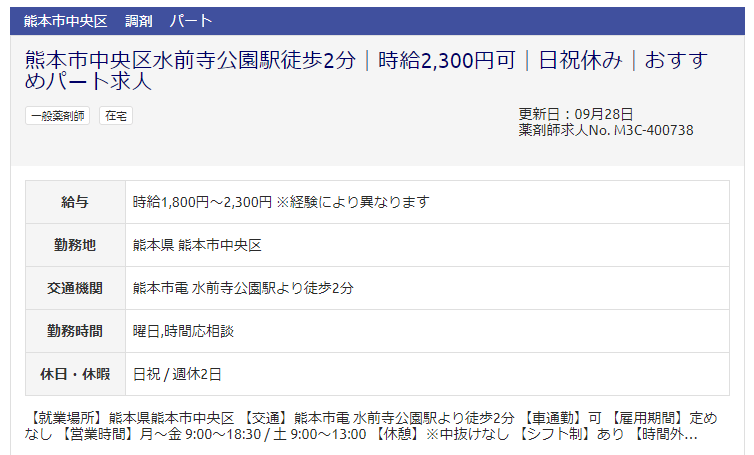Viewport: 754px width, 455px height.
Task: Click the パート label in the header bar
Action: pyautogui.click(x=190, y=21)
